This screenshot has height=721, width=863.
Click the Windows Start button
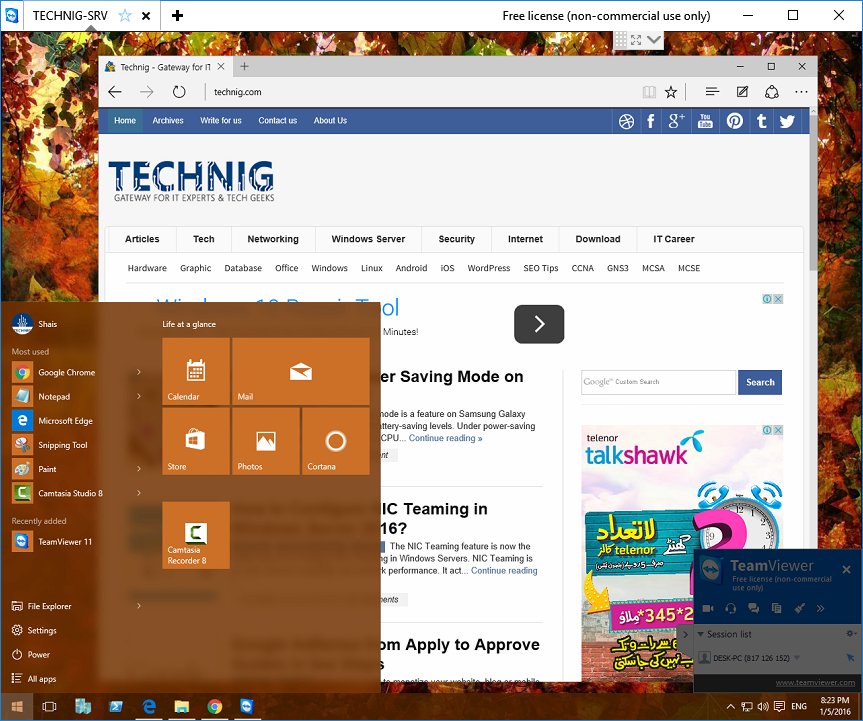(x=17, y=707)
